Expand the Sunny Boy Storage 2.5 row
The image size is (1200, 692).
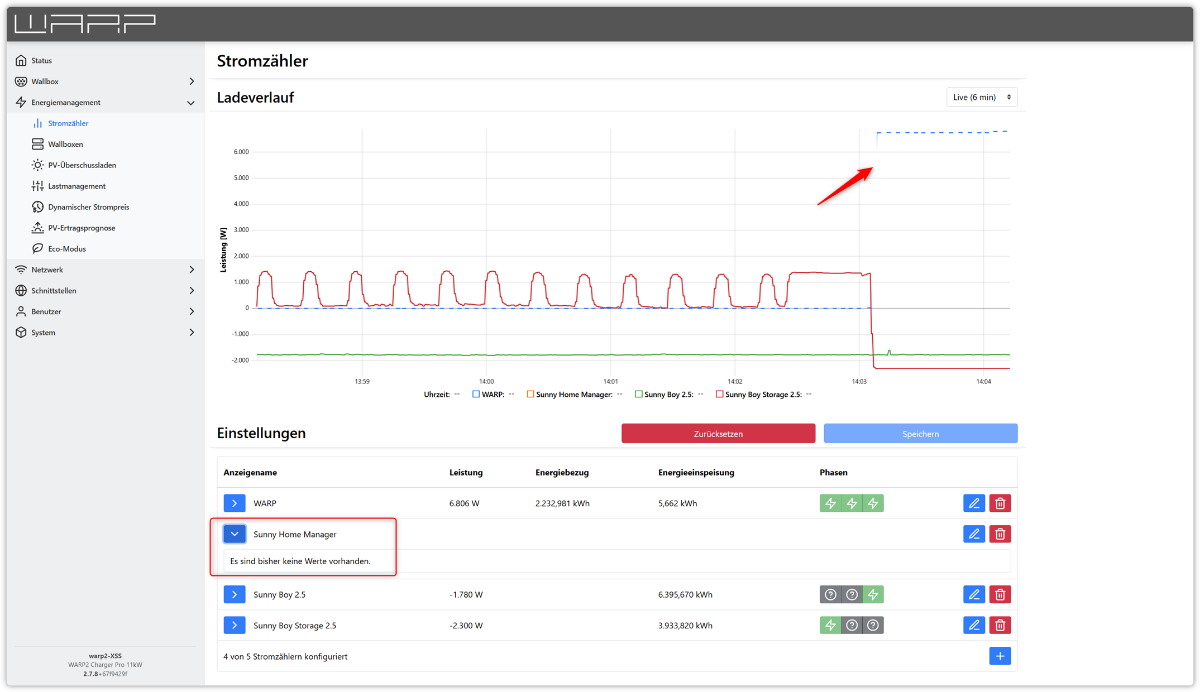(233, 625)
